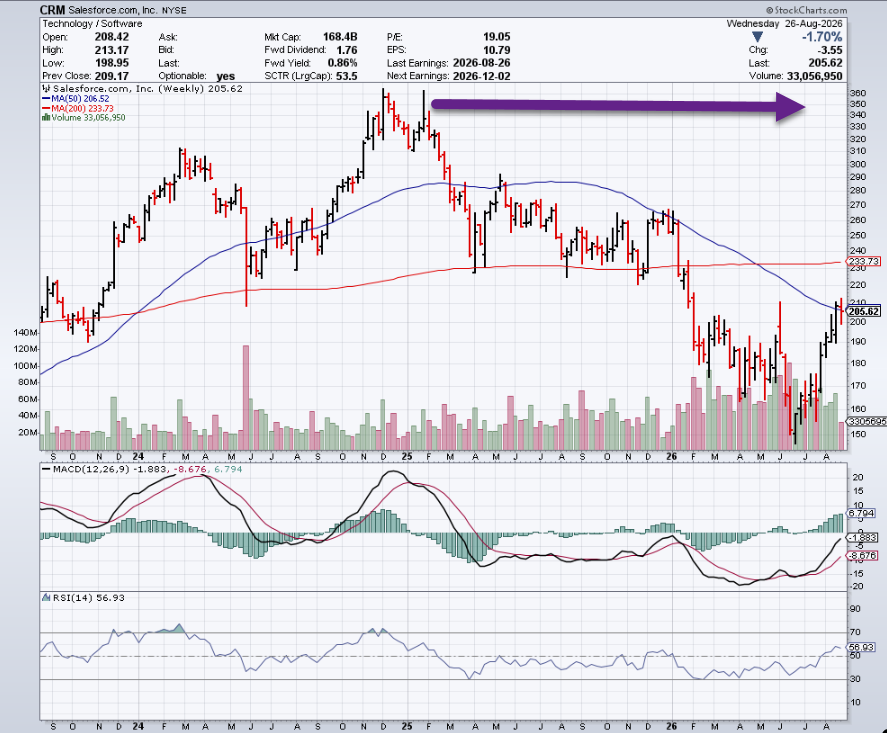Image resolution: width=887 pixels, height=733 pixels.
Task: Click the 56.93 RSI value tag on right axis
Action: (862, 647)
